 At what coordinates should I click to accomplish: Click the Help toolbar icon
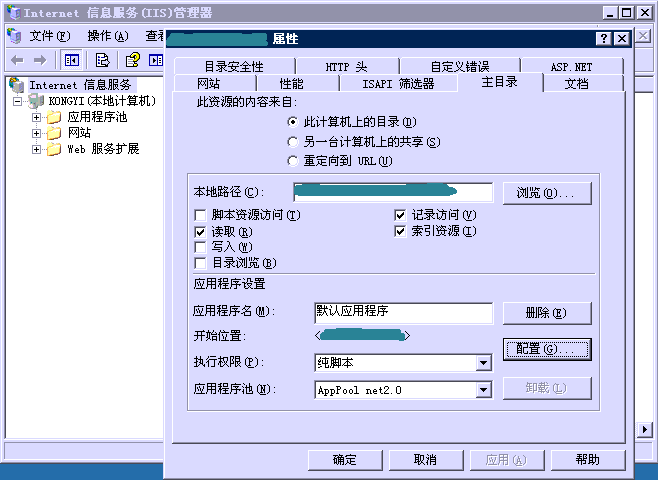coord(131,60)
